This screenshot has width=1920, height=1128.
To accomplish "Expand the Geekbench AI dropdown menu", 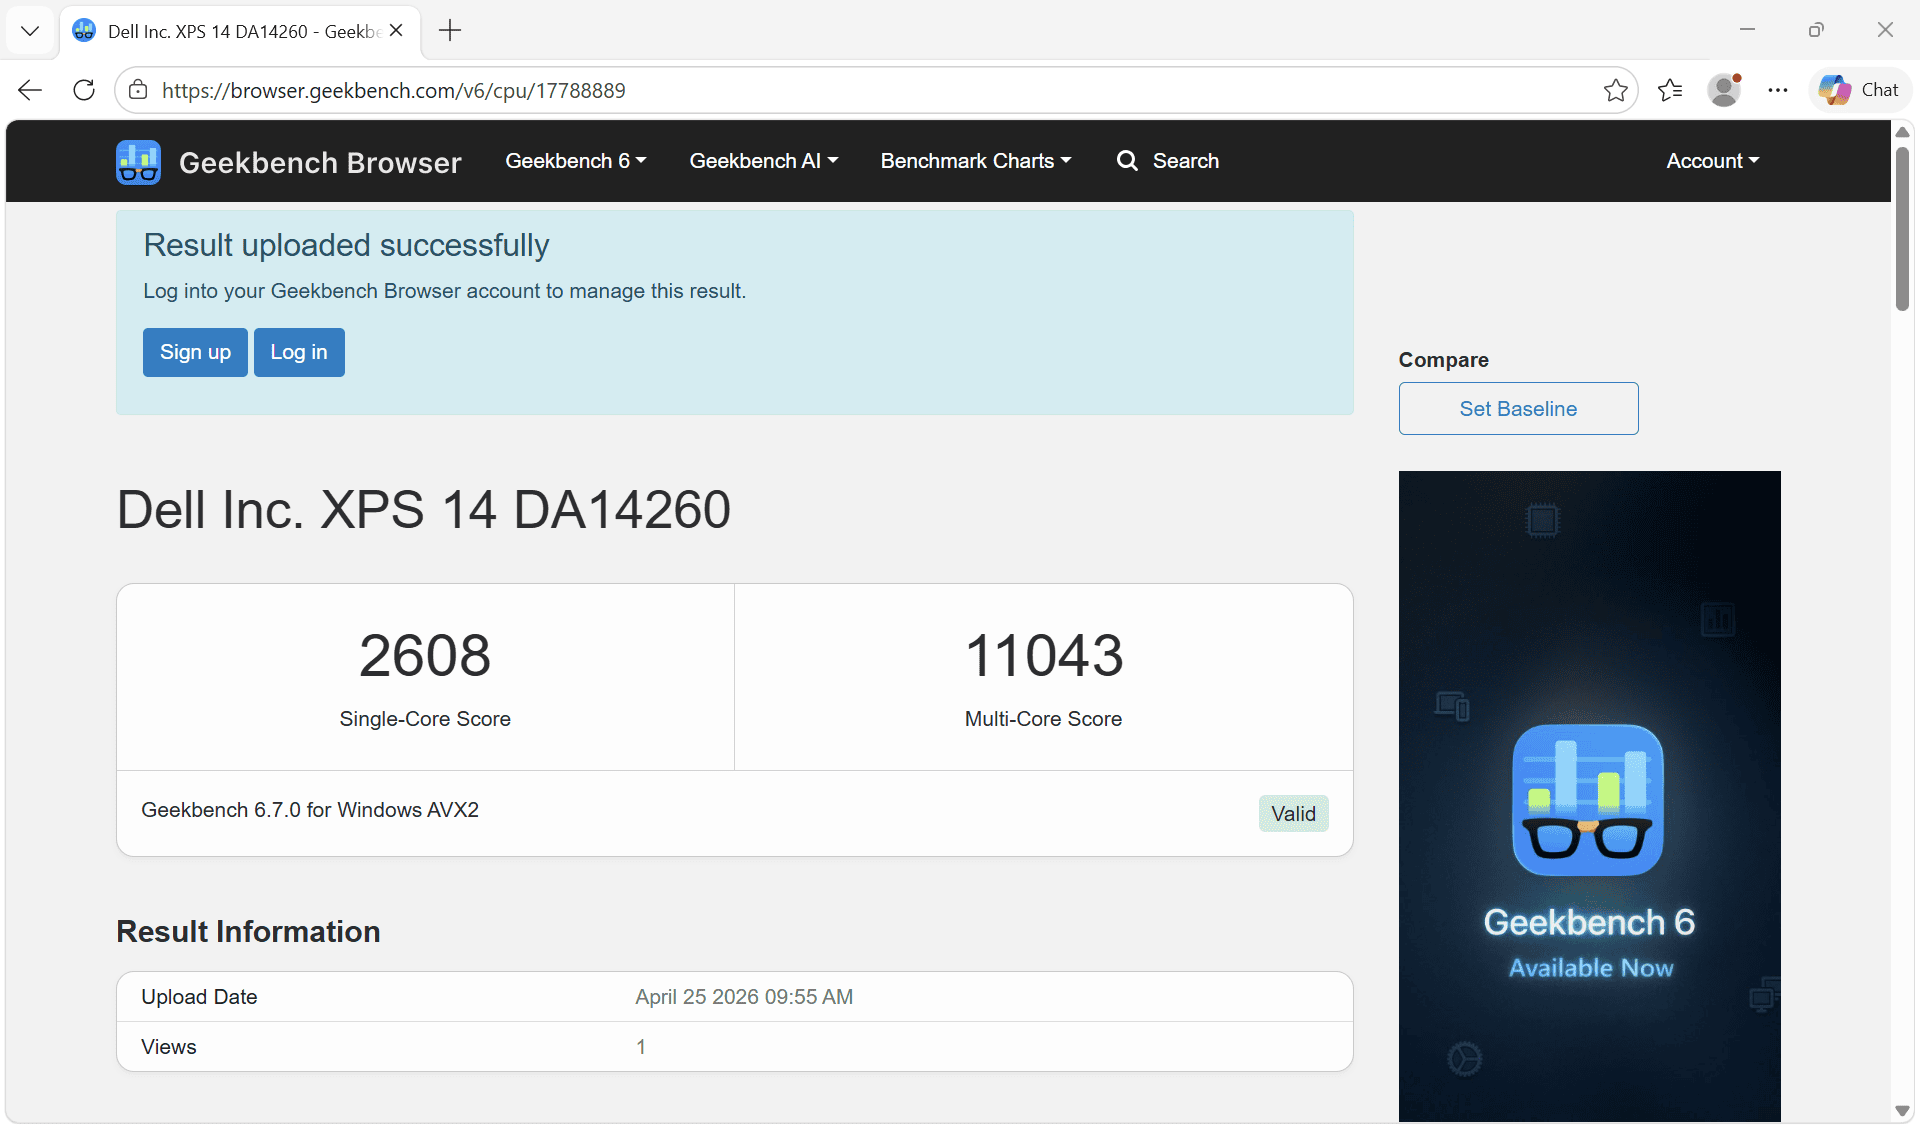I will [x=764, y=161].
